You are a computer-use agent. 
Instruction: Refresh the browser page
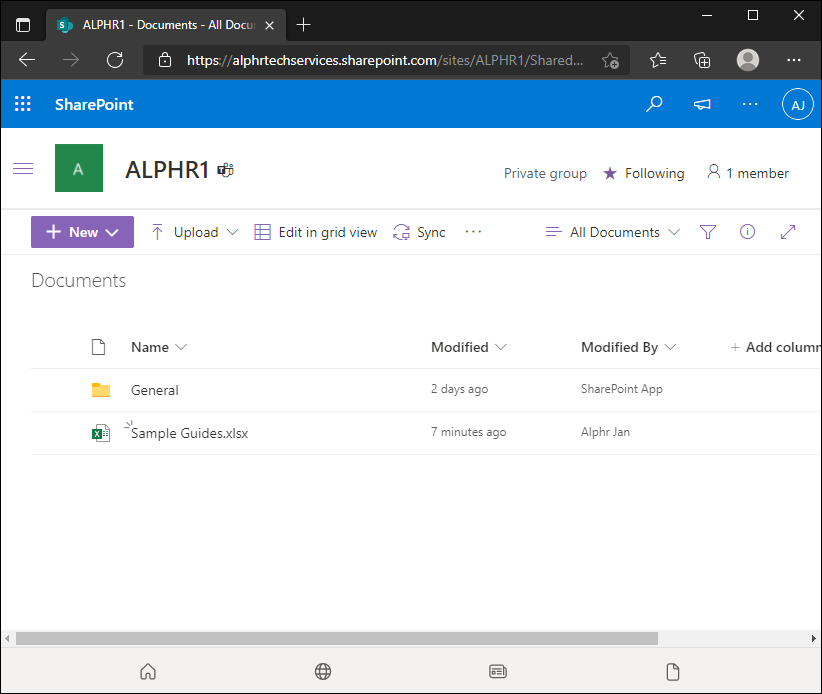click(115, 60)
